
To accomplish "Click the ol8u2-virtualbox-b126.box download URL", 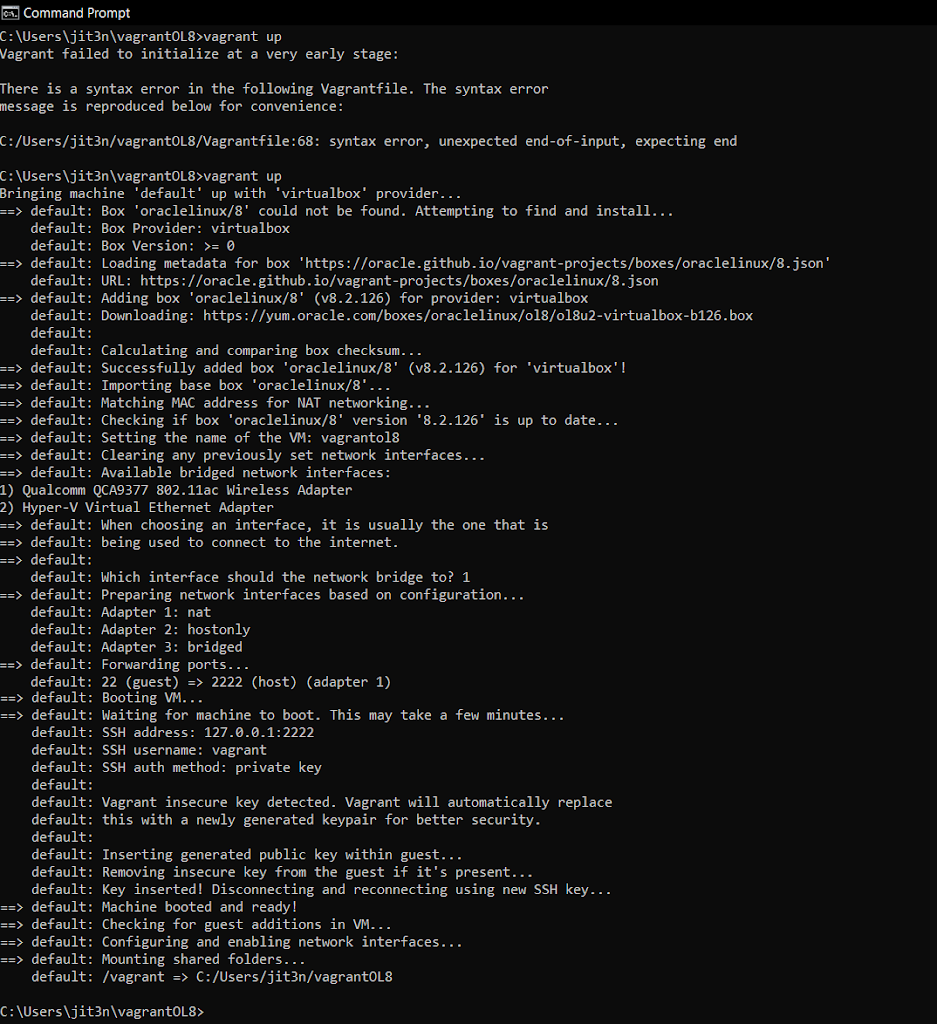I will click(x=477, y=315).
